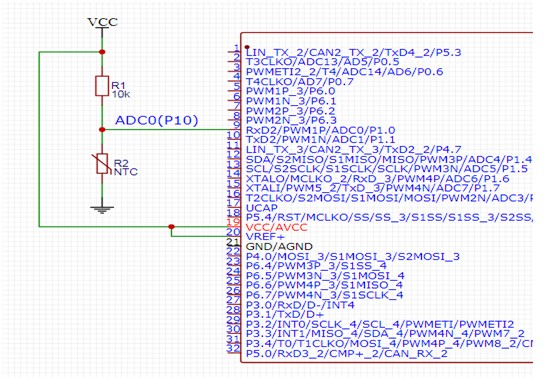Click the P4.0/MOSI_3/S1MOSI_3/S2MOSI_3 pin label
The height and width of the screenshot is (379, 556).
coord(353,256)
